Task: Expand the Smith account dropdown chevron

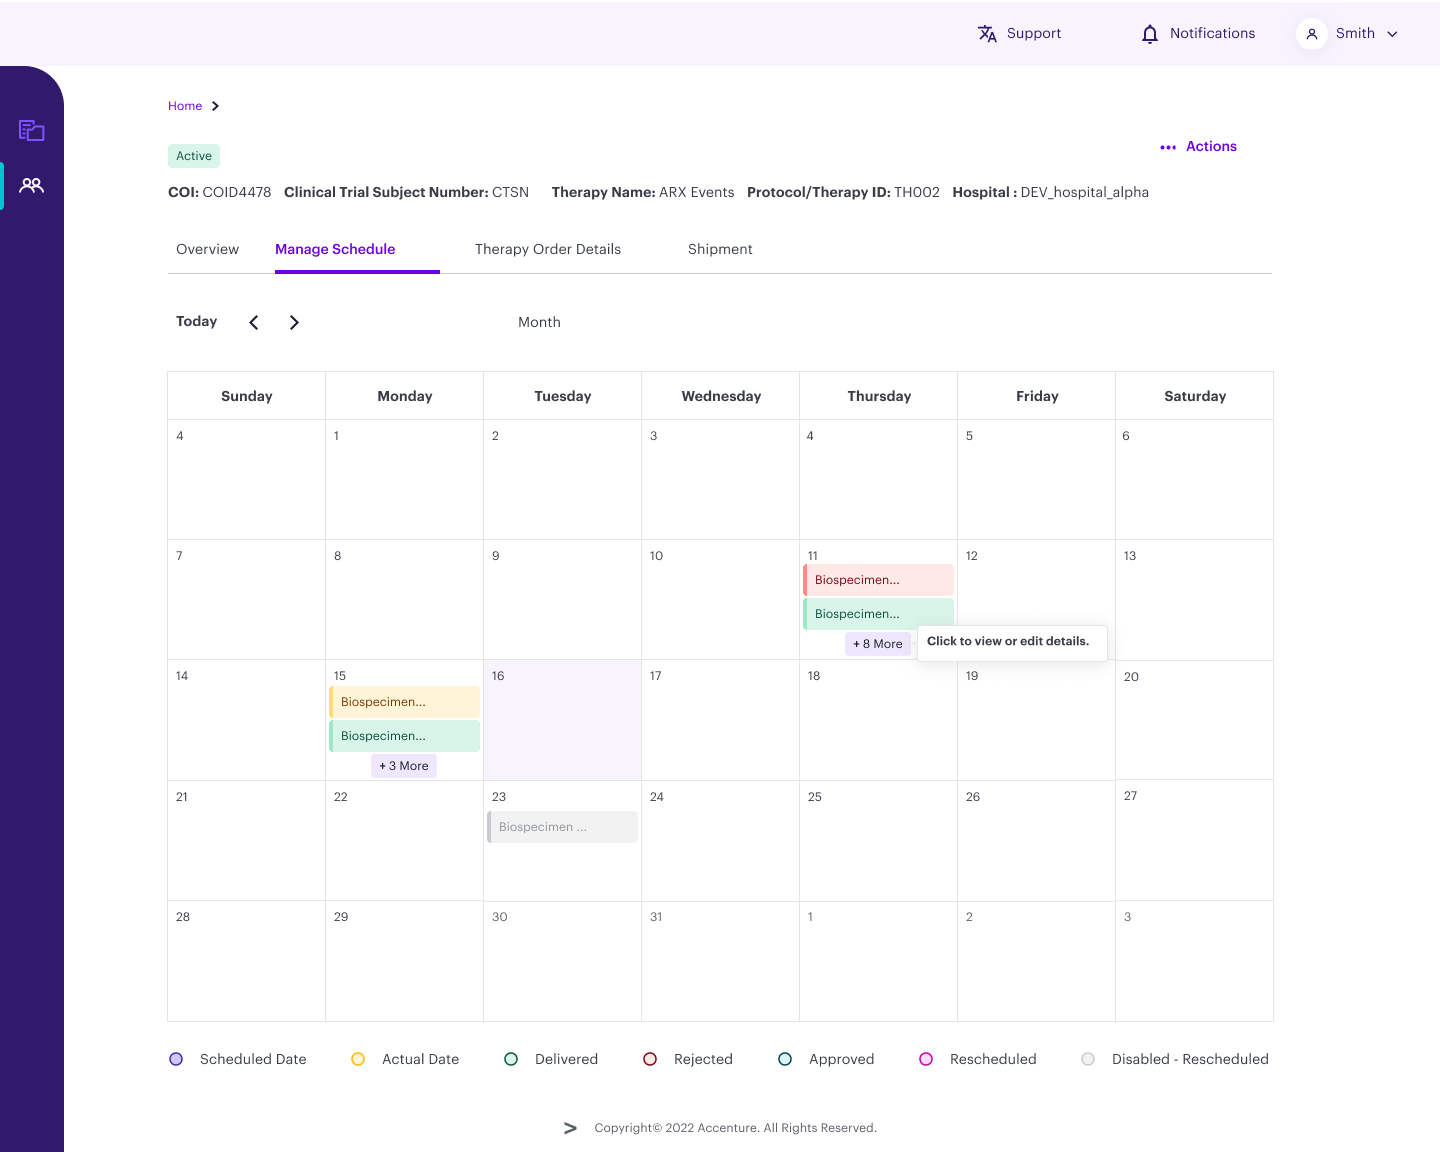Action: pyautogui.click(x=1393, y=33)
